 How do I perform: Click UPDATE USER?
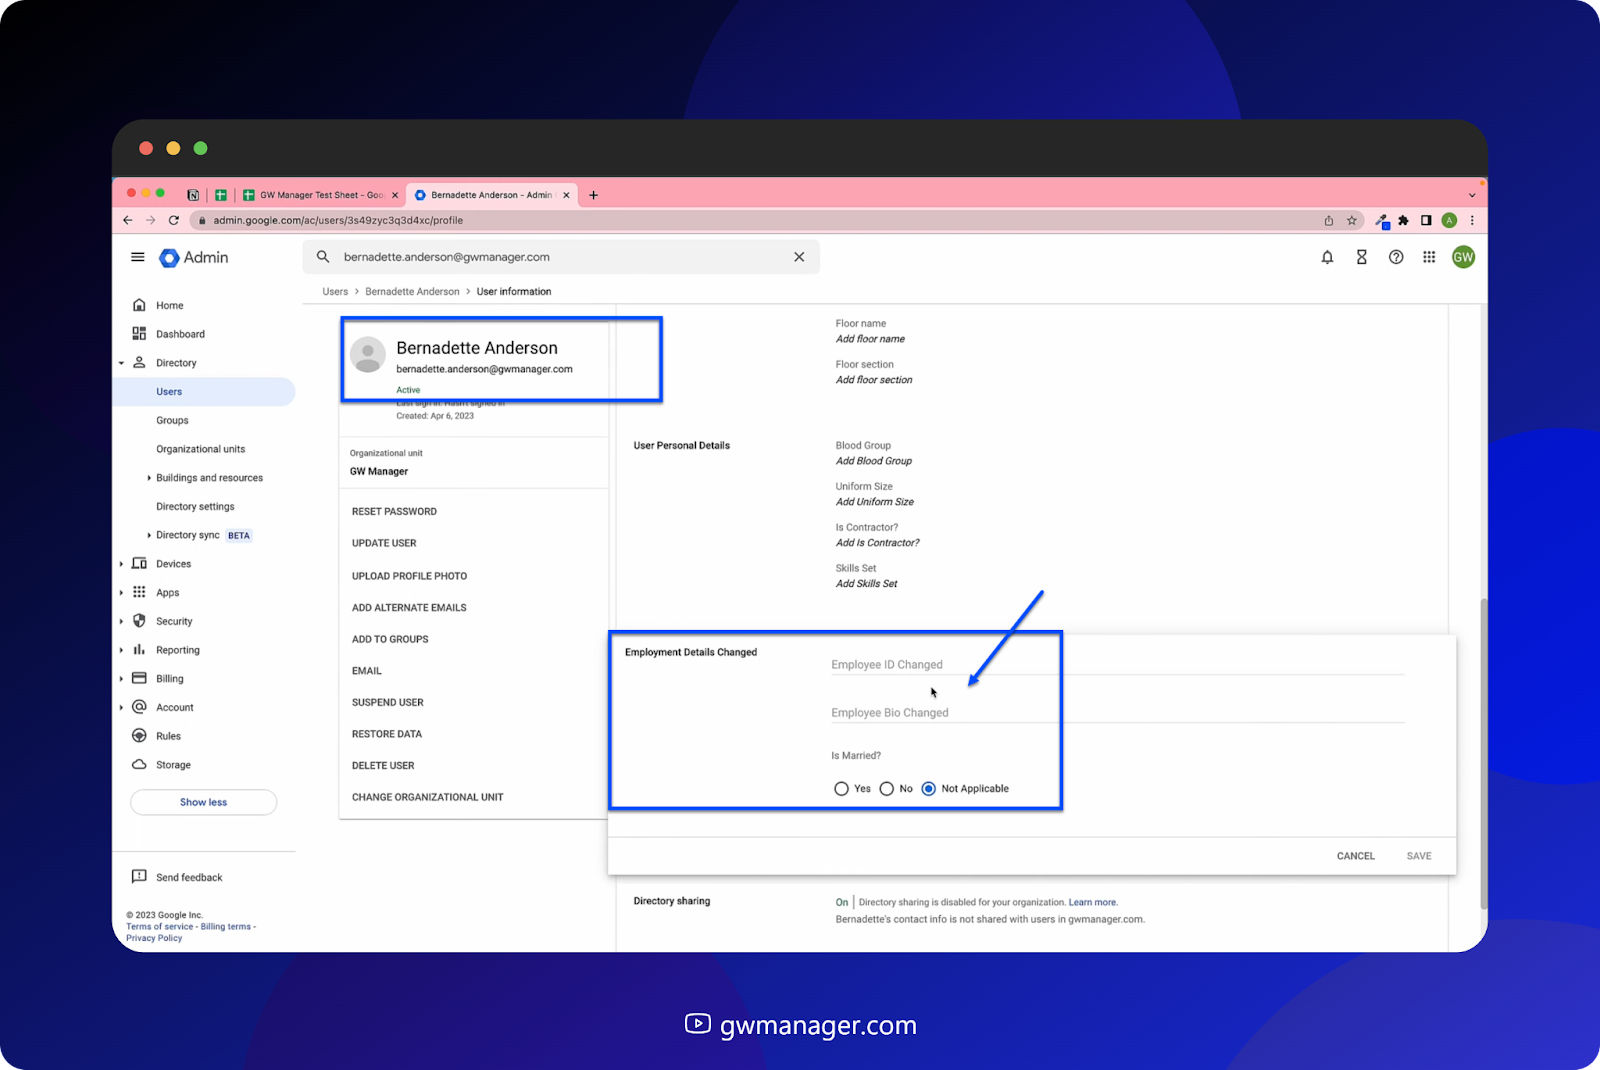[x=384, y=543]
